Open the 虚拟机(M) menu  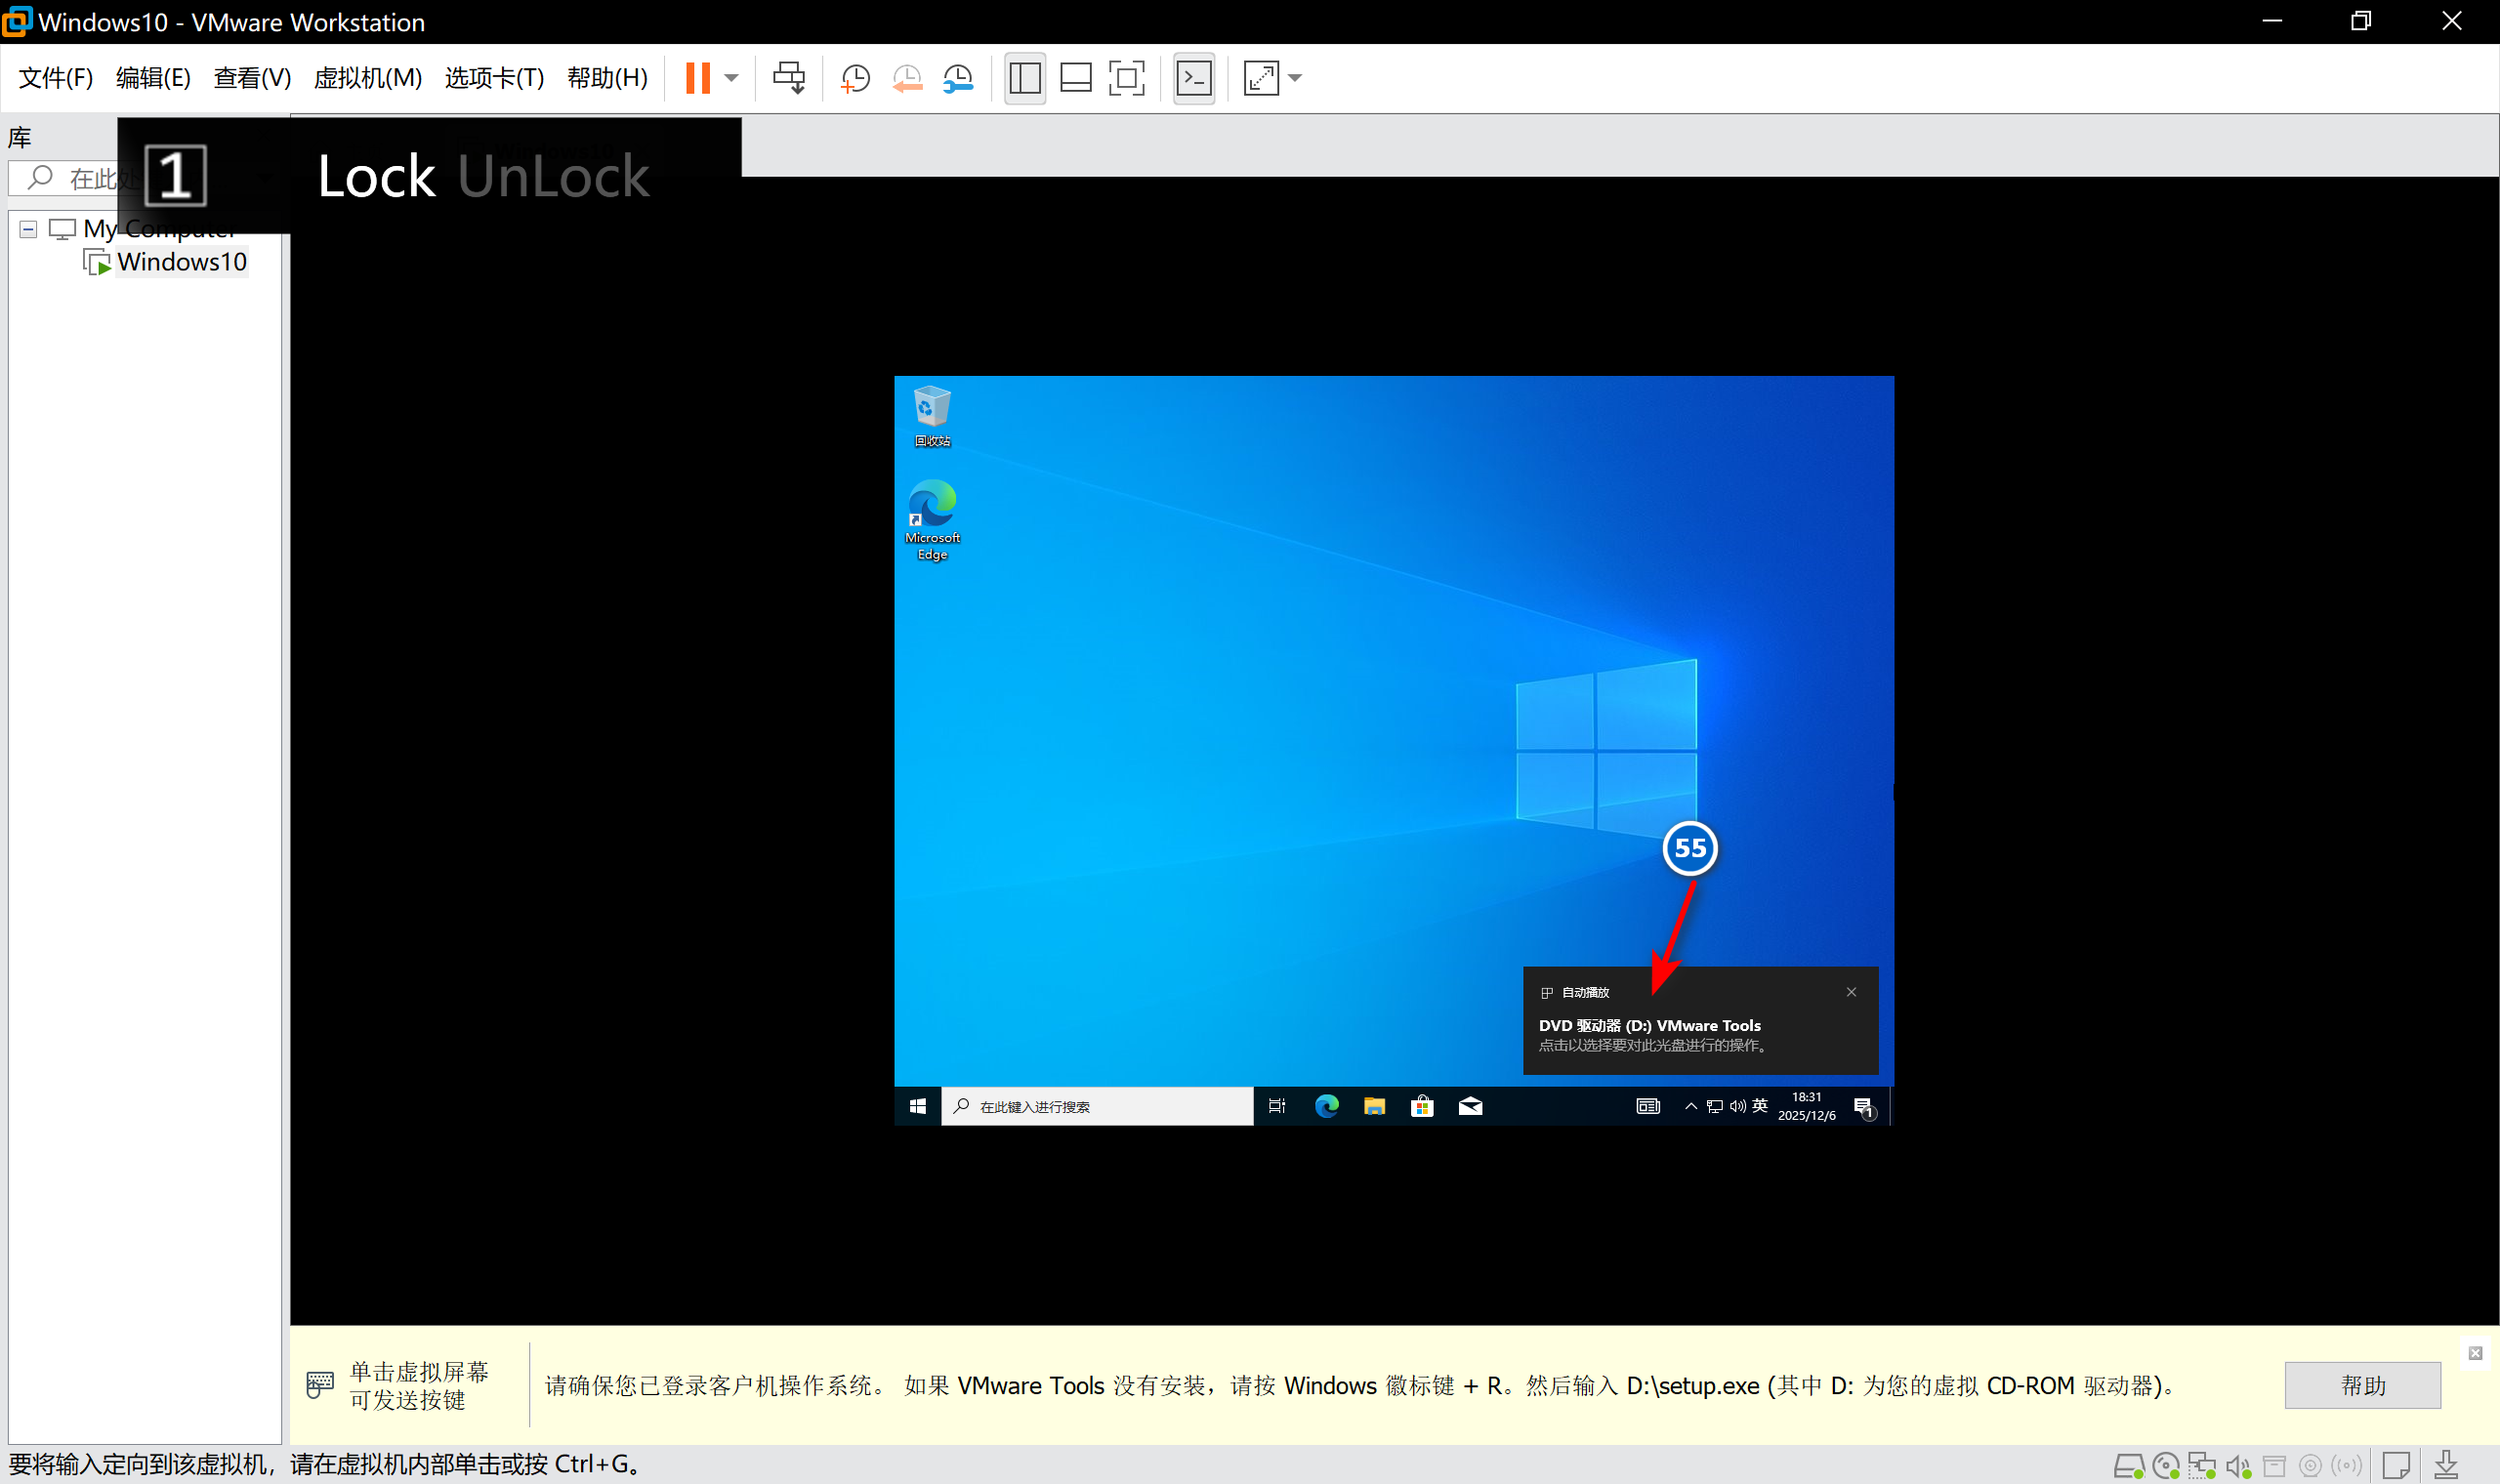367,77
